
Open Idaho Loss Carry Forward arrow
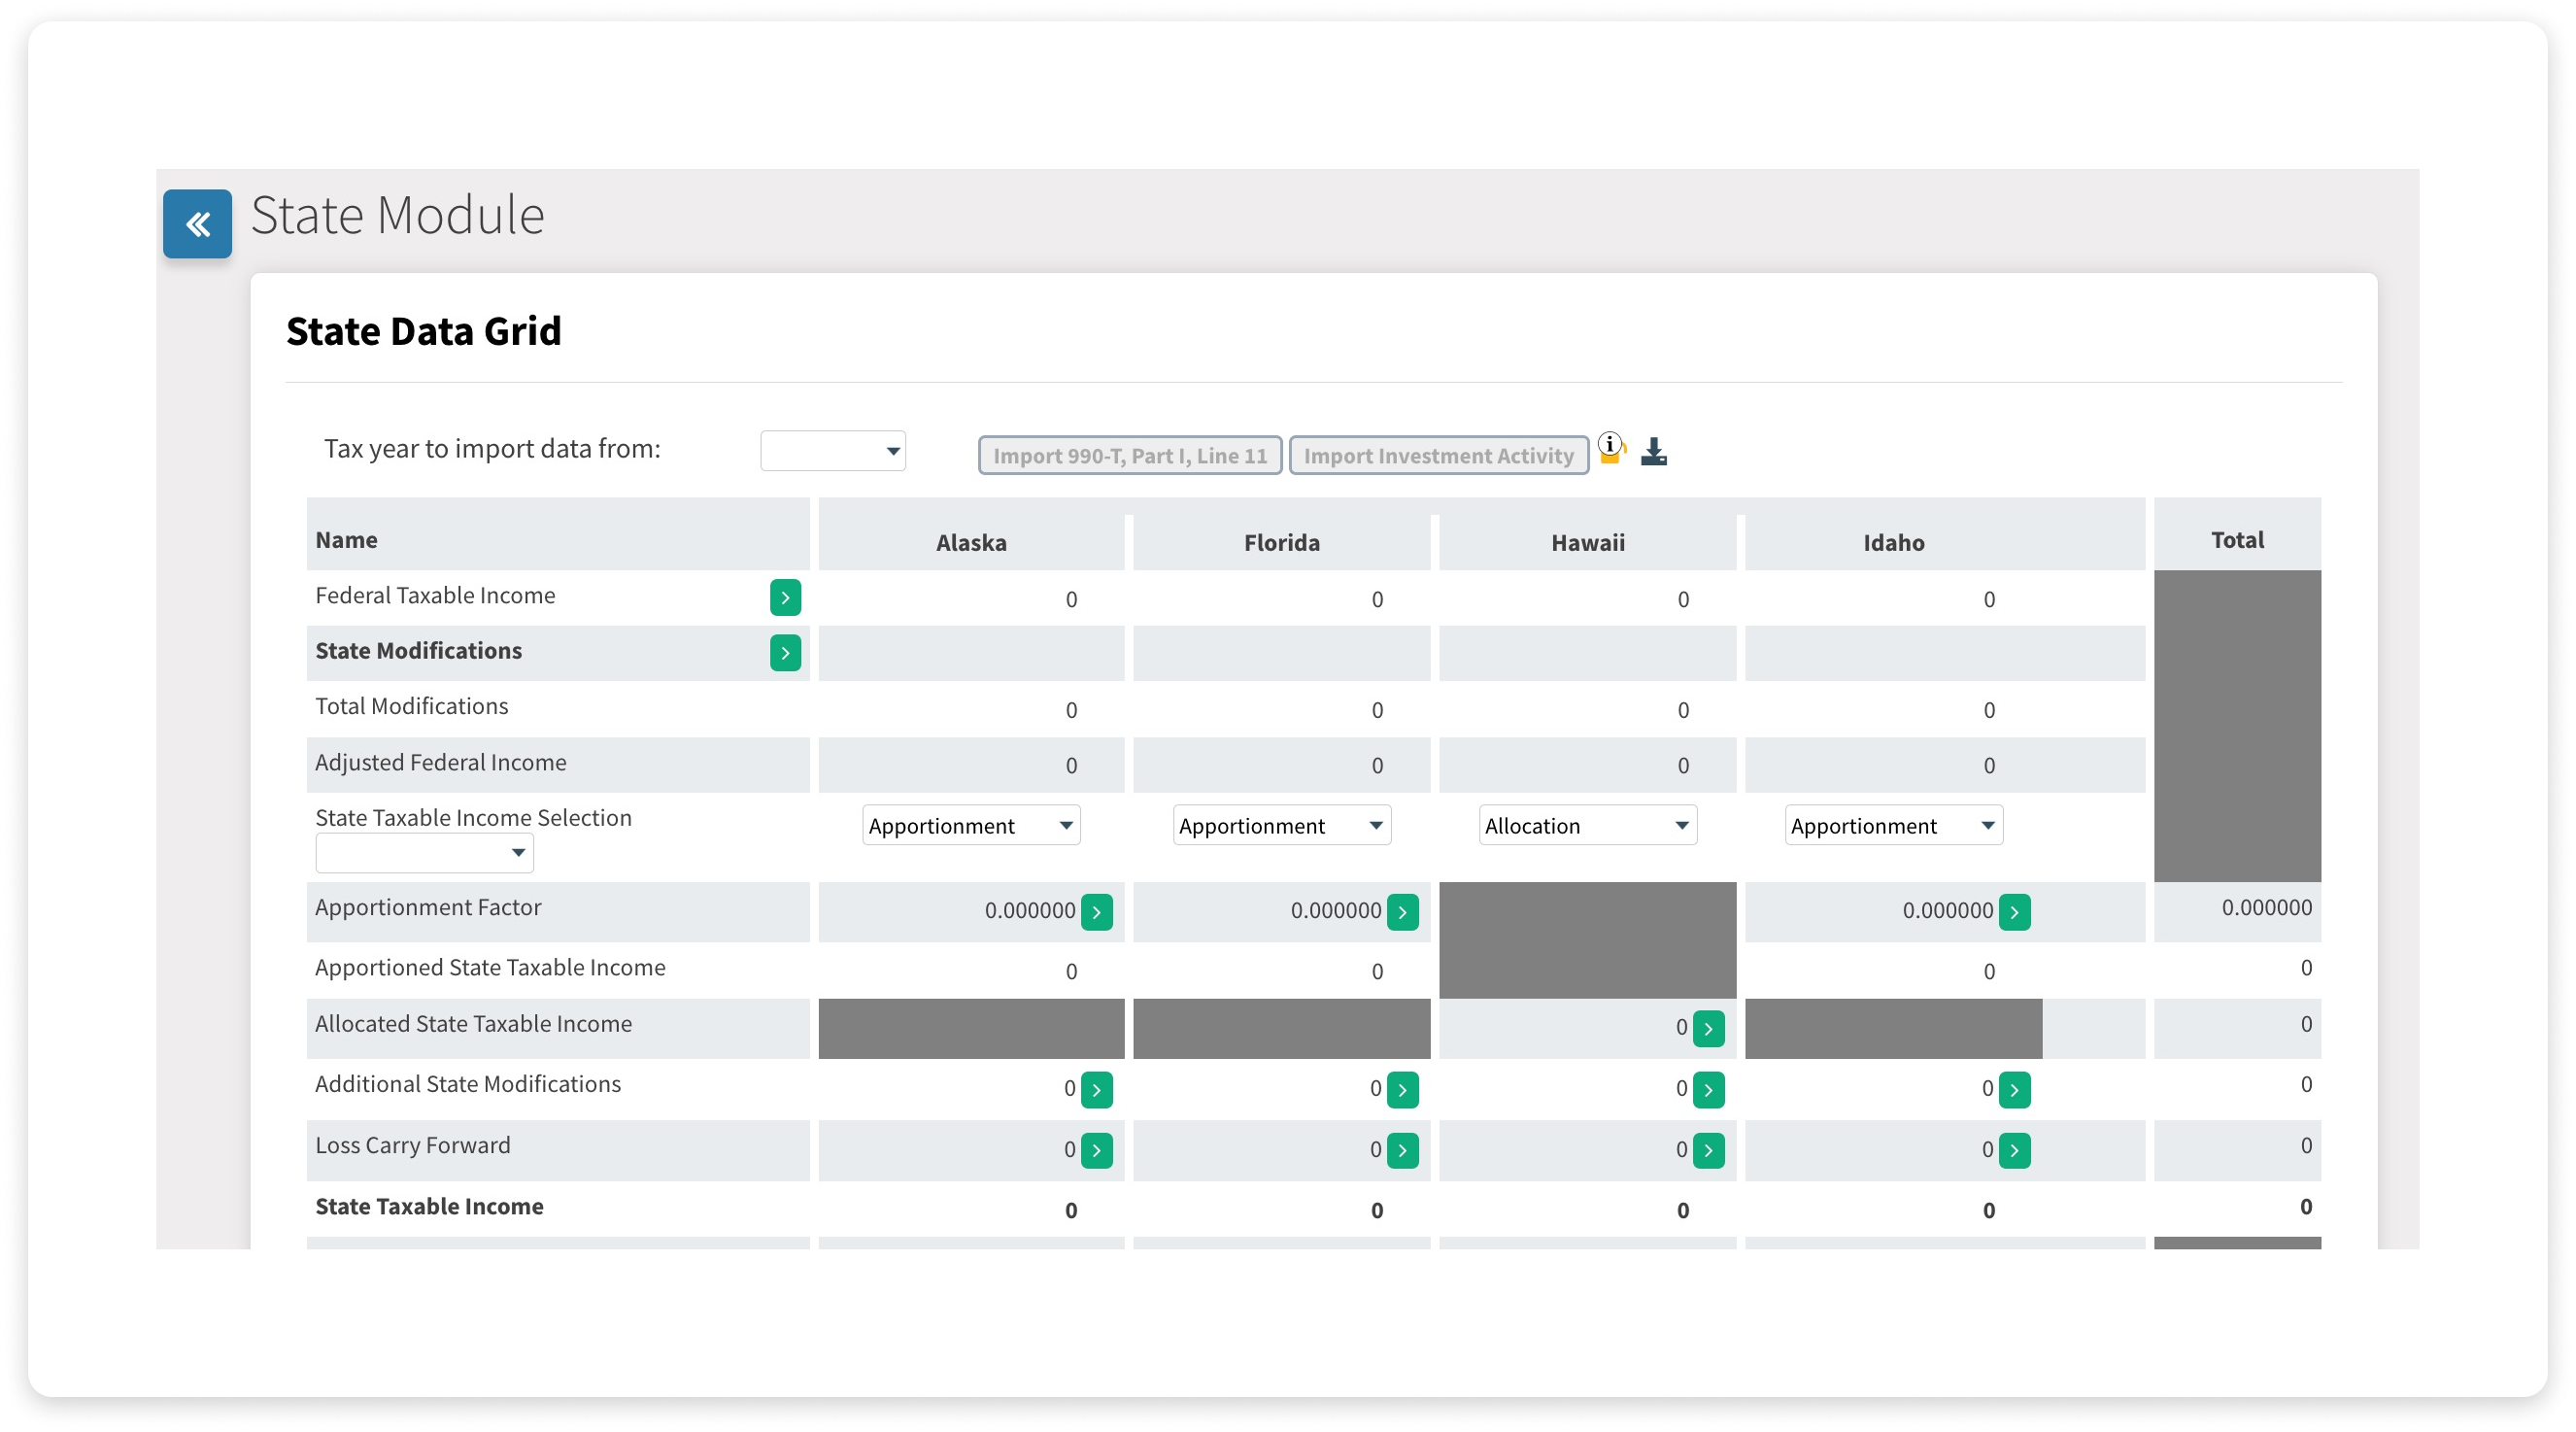[x=2015, y=1151]
